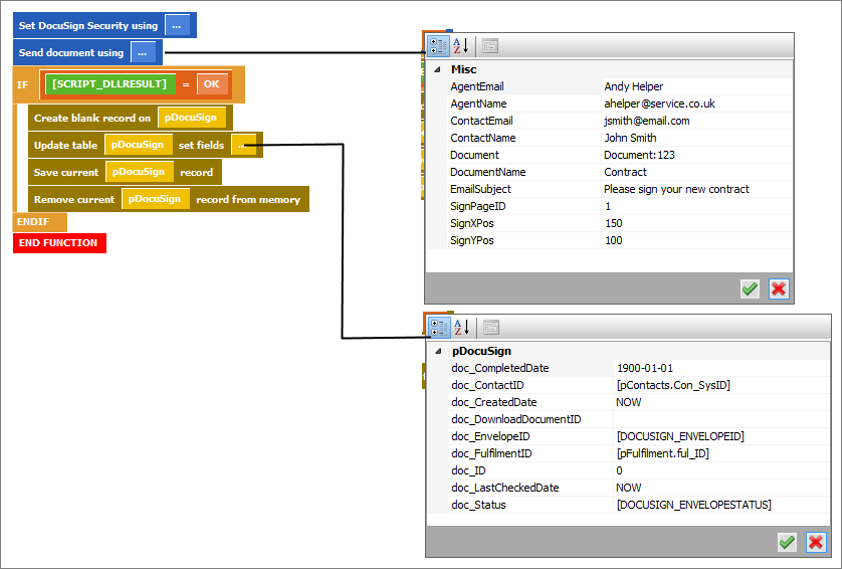Cancel Misc panel with red X

coord(779,289)
